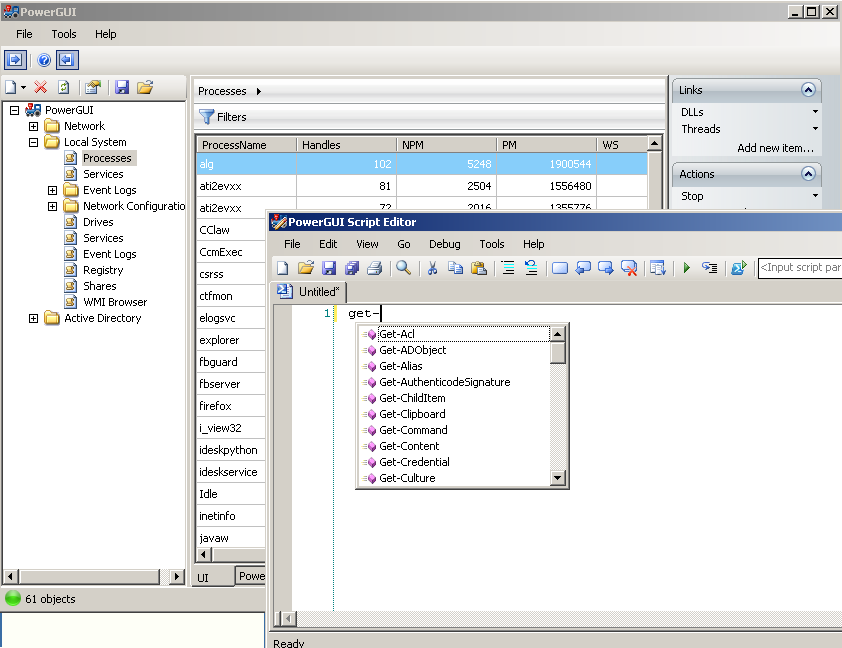Viewport: 842px width, 648px height.
Task: Switch to the Untitled* script tab
Action: [309, 292]
